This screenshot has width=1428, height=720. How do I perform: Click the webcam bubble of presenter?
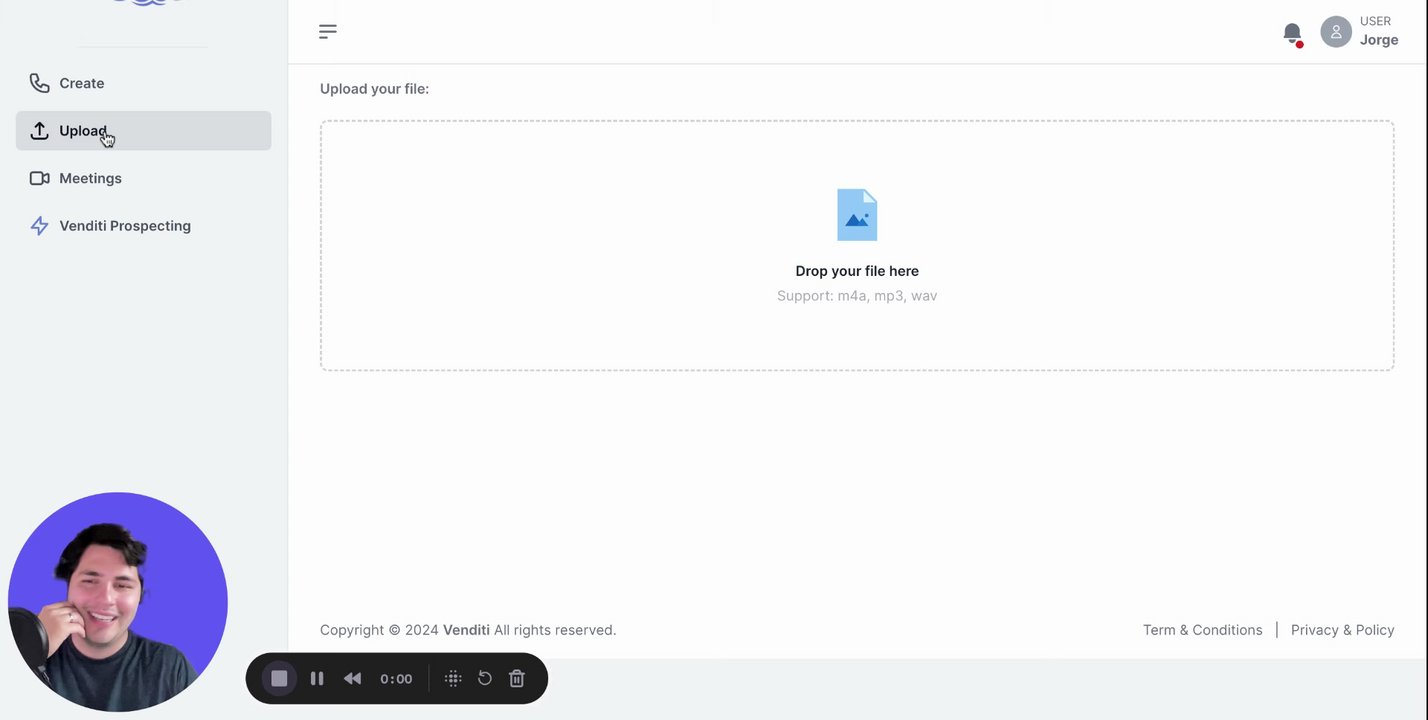pos(118,602)
